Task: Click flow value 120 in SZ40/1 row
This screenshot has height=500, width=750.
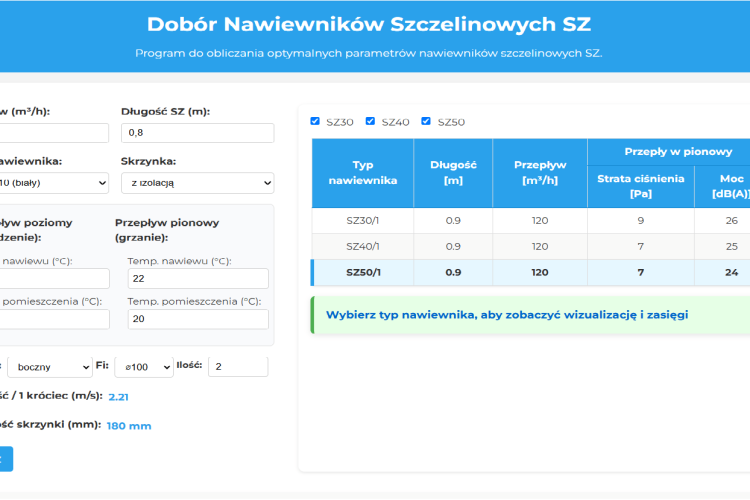Action: coord(540,246)
